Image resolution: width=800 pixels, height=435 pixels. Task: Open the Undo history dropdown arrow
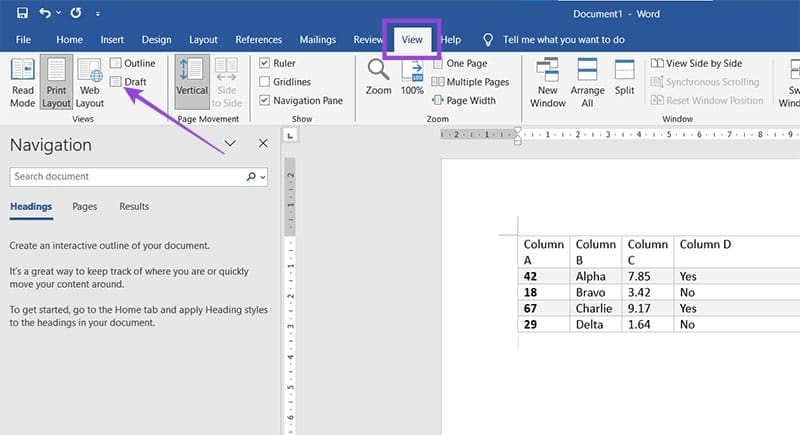pyautogui.click(x=59, y=13)
